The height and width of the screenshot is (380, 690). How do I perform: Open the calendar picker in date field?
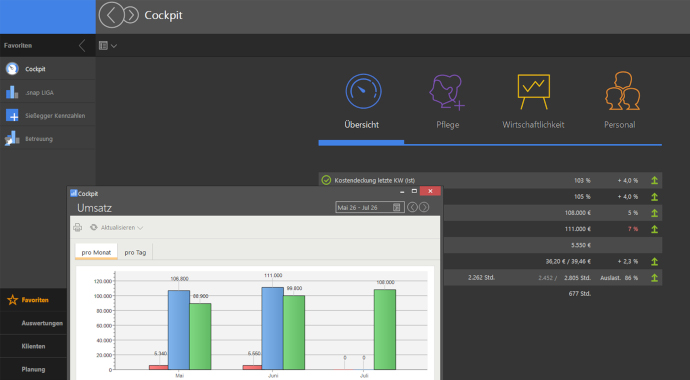(396, 207)
